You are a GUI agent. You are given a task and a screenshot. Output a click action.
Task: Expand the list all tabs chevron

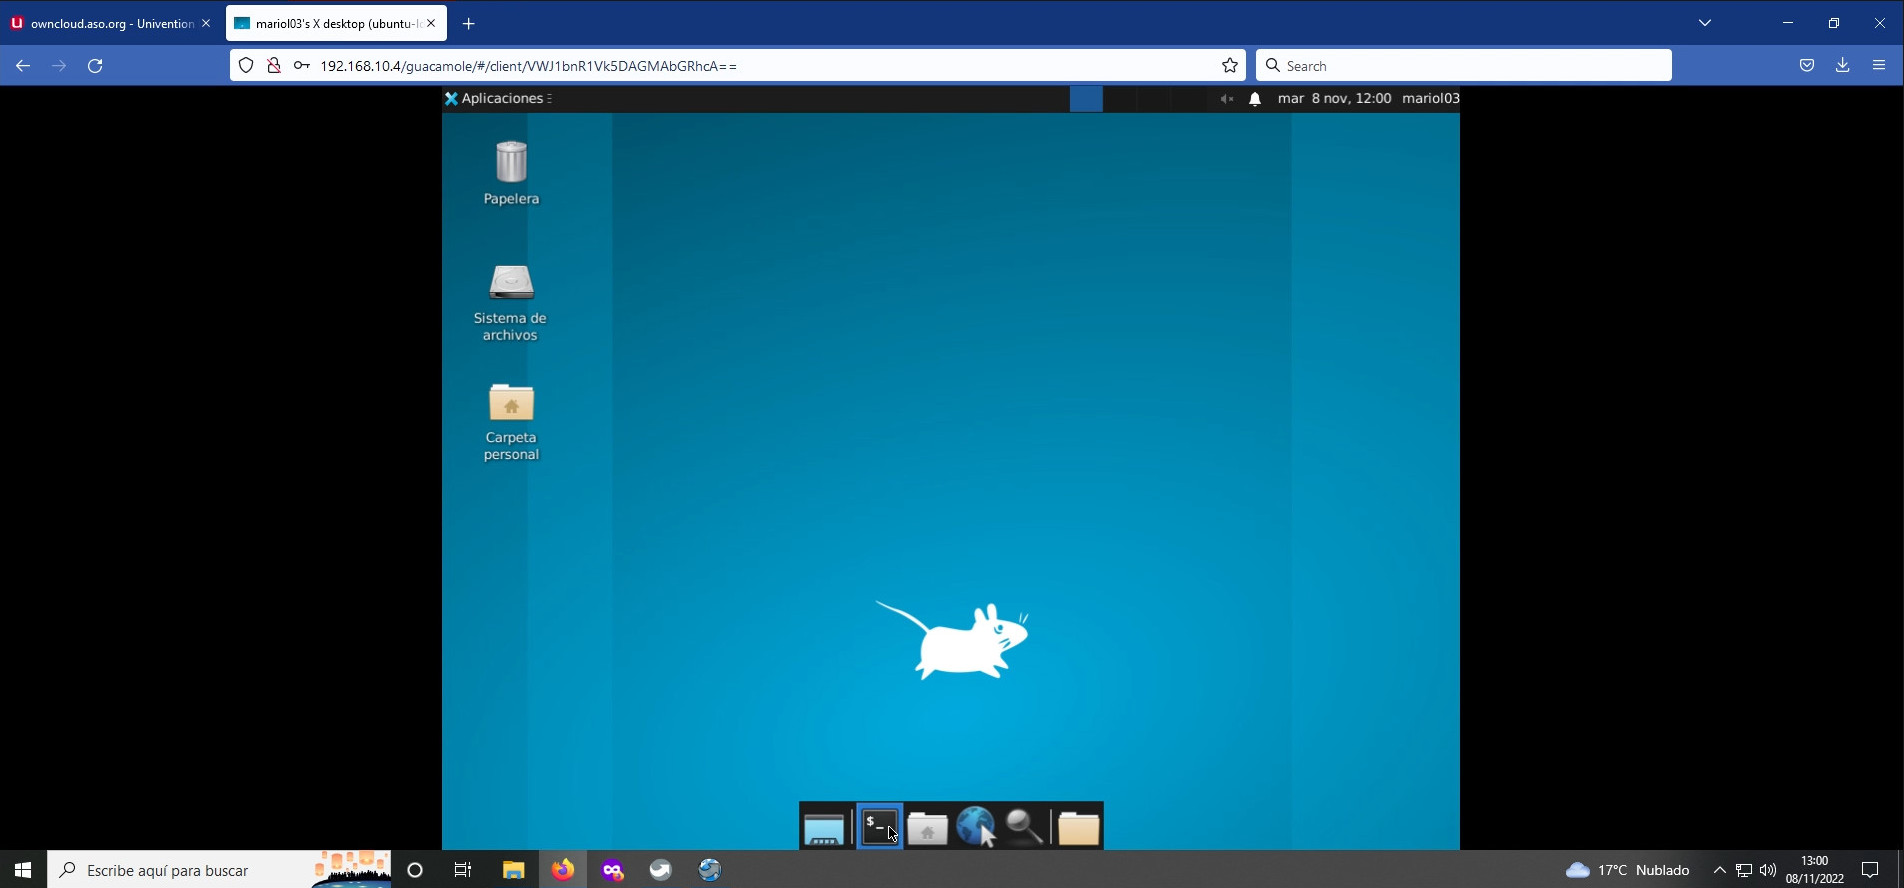(x=1705, y=23)
